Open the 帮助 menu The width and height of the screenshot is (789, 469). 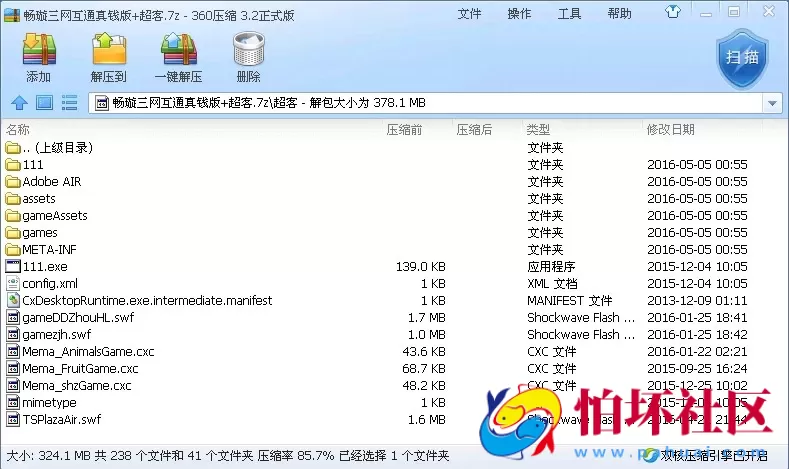pyautogui.click(x=619, y=14)
